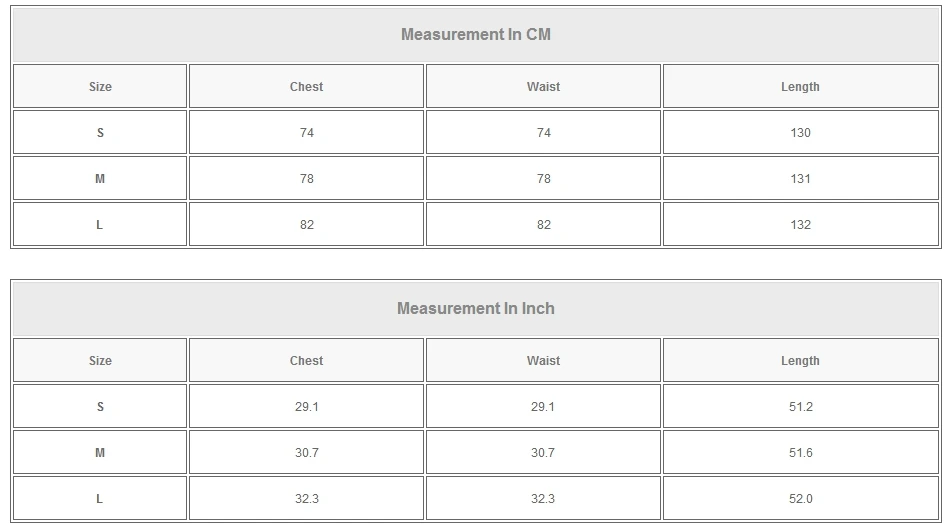This screenshot has height=530, width=950.
Task: Select the length value 130 cell
Action: click(x=800, y=133)
